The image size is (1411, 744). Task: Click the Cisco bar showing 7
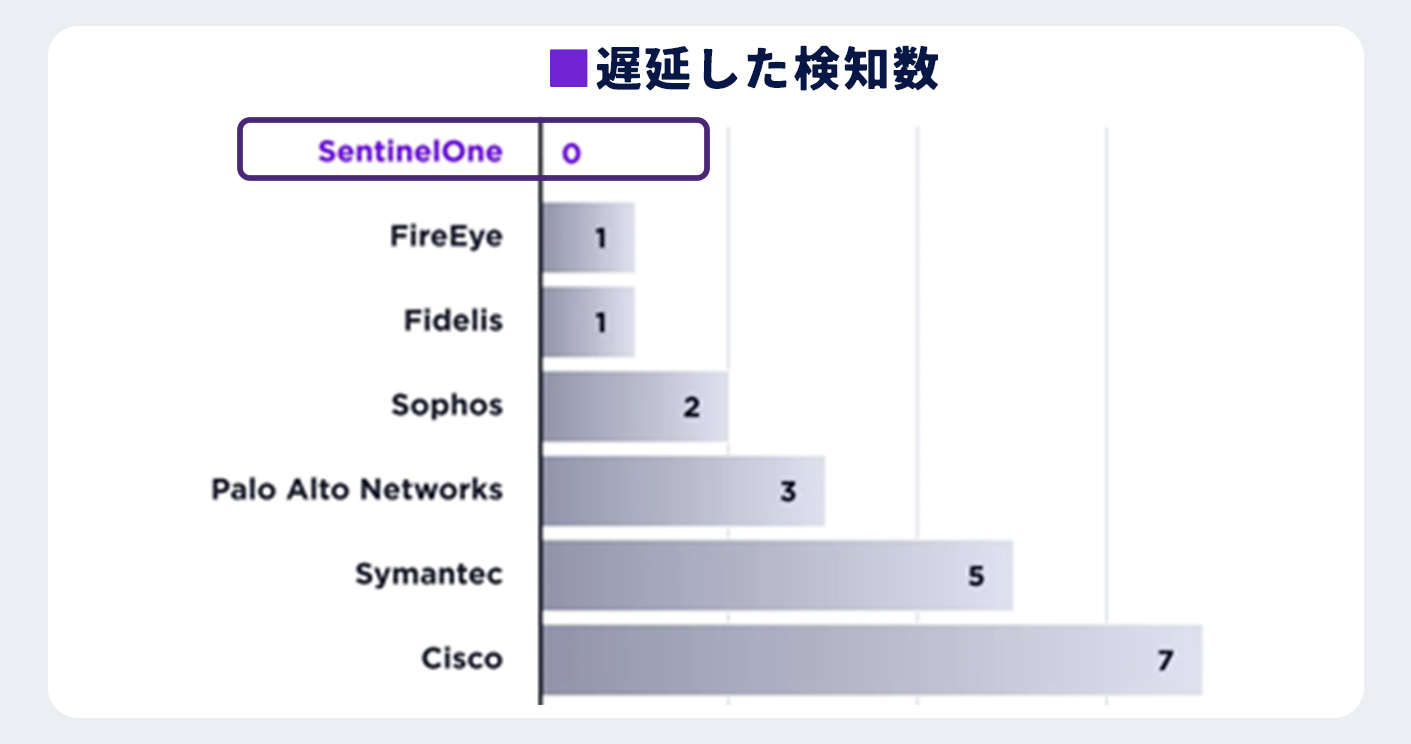point(873,660)
